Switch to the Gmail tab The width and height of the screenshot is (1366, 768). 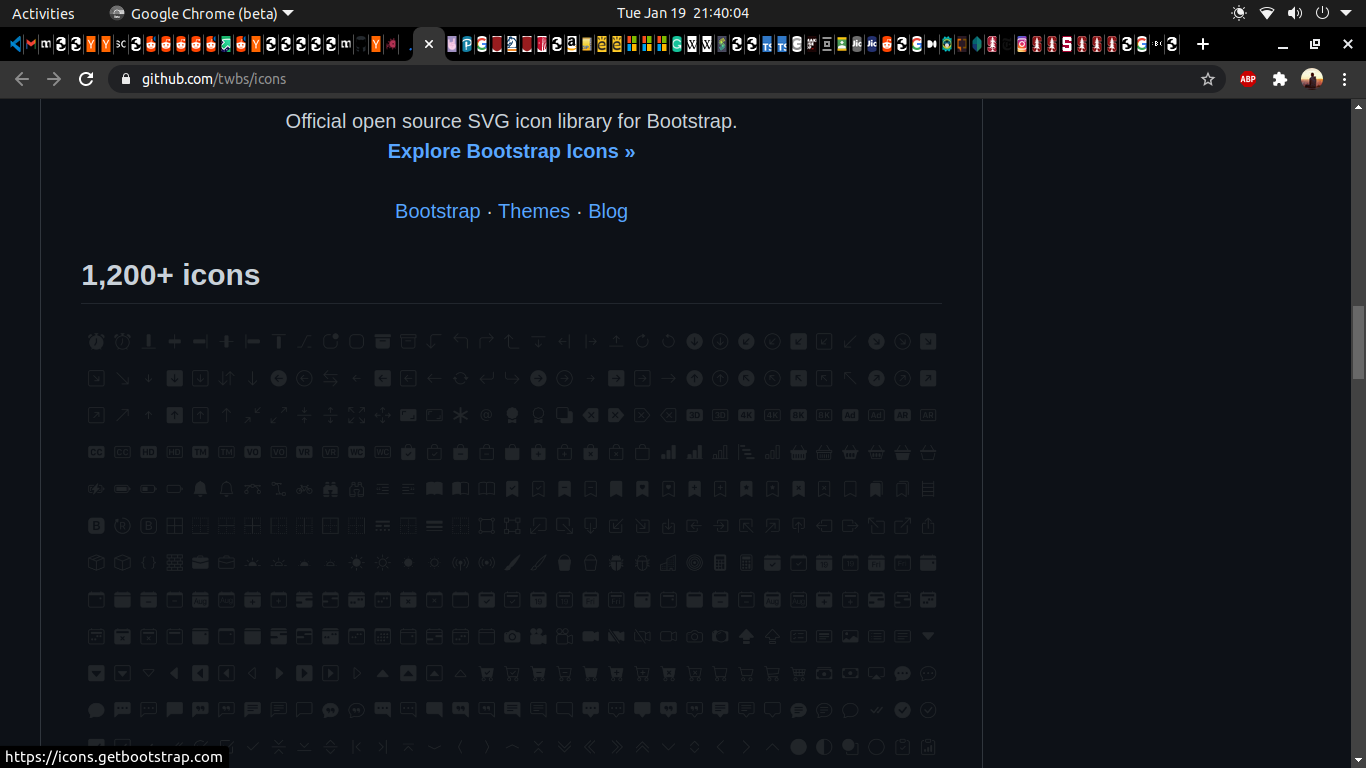click(31, 44)
